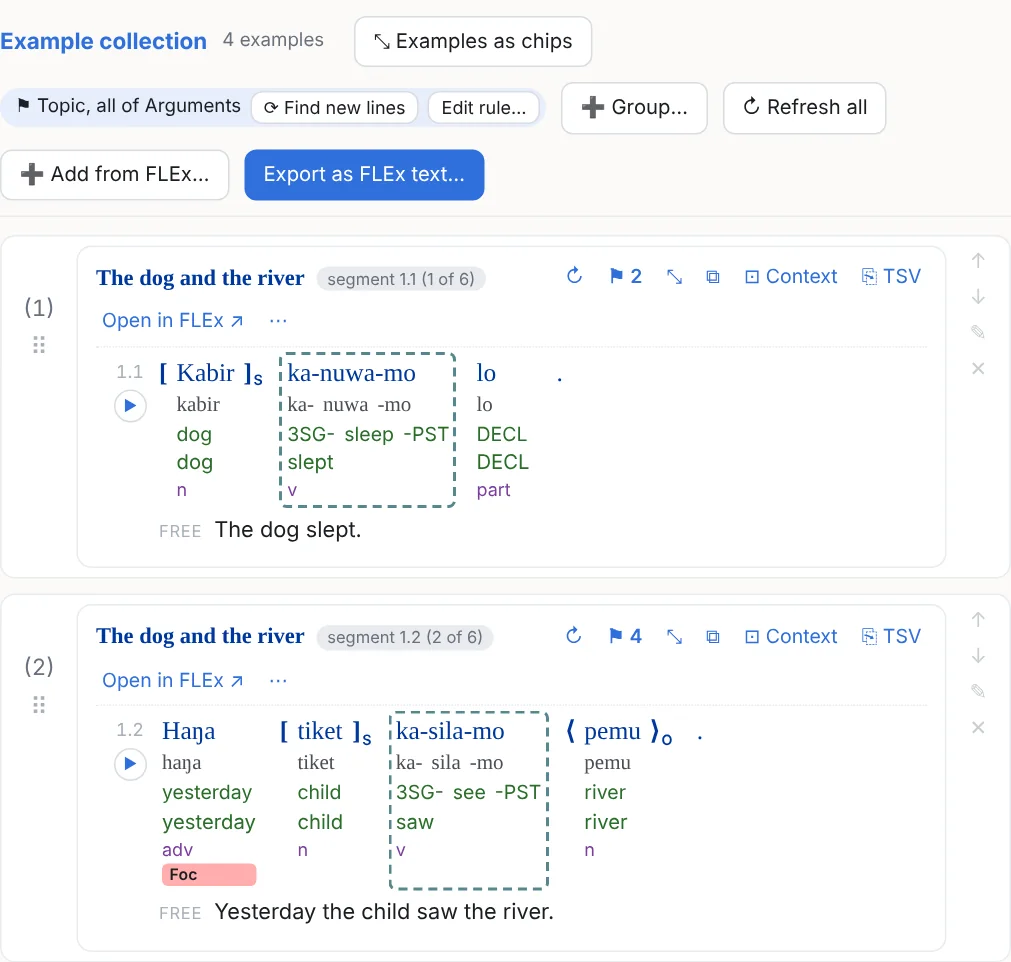Move example 2 up with the arrow
This screenshot has width=1011, height=962.
pyautogui.click(x=978, y=620)
